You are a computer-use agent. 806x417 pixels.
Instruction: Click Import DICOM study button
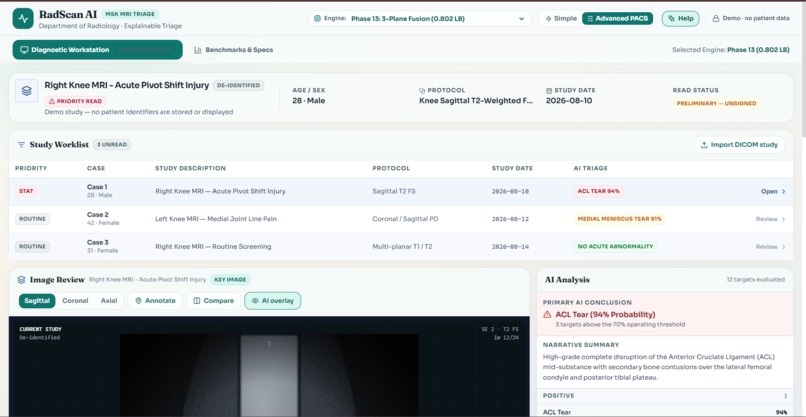pos(739,144)
